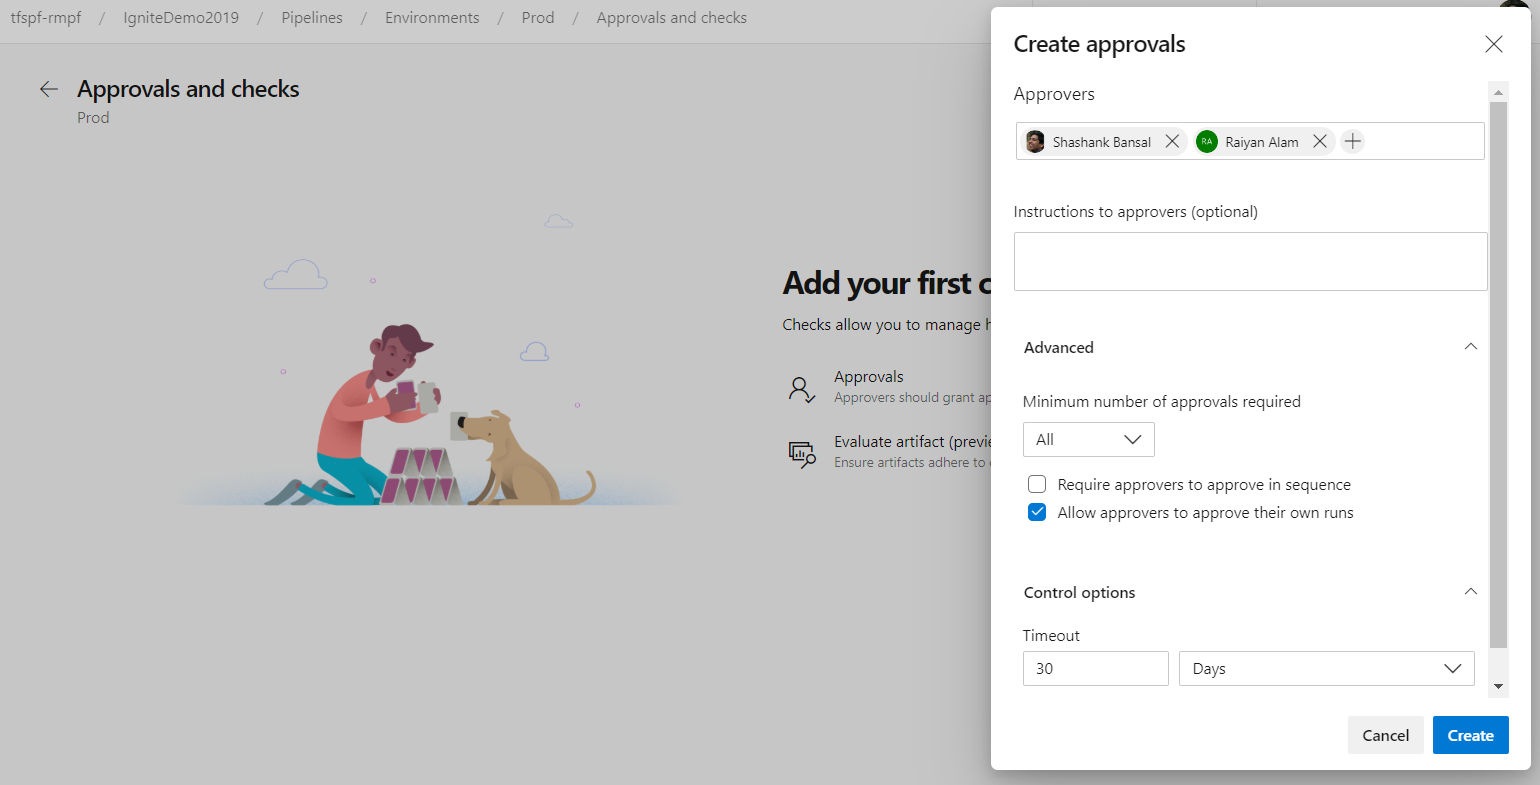Close the Create approvals panel
Viewport: 1540px width, 785px height.
(x=1493, y=44)
